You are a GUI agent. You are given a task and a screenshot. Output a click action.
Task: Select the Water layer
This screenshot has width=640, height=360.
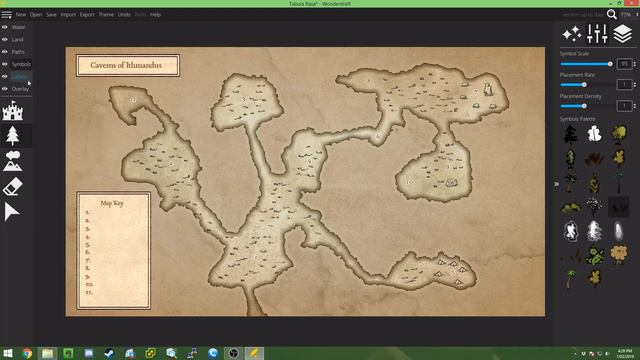click(18, 27)
